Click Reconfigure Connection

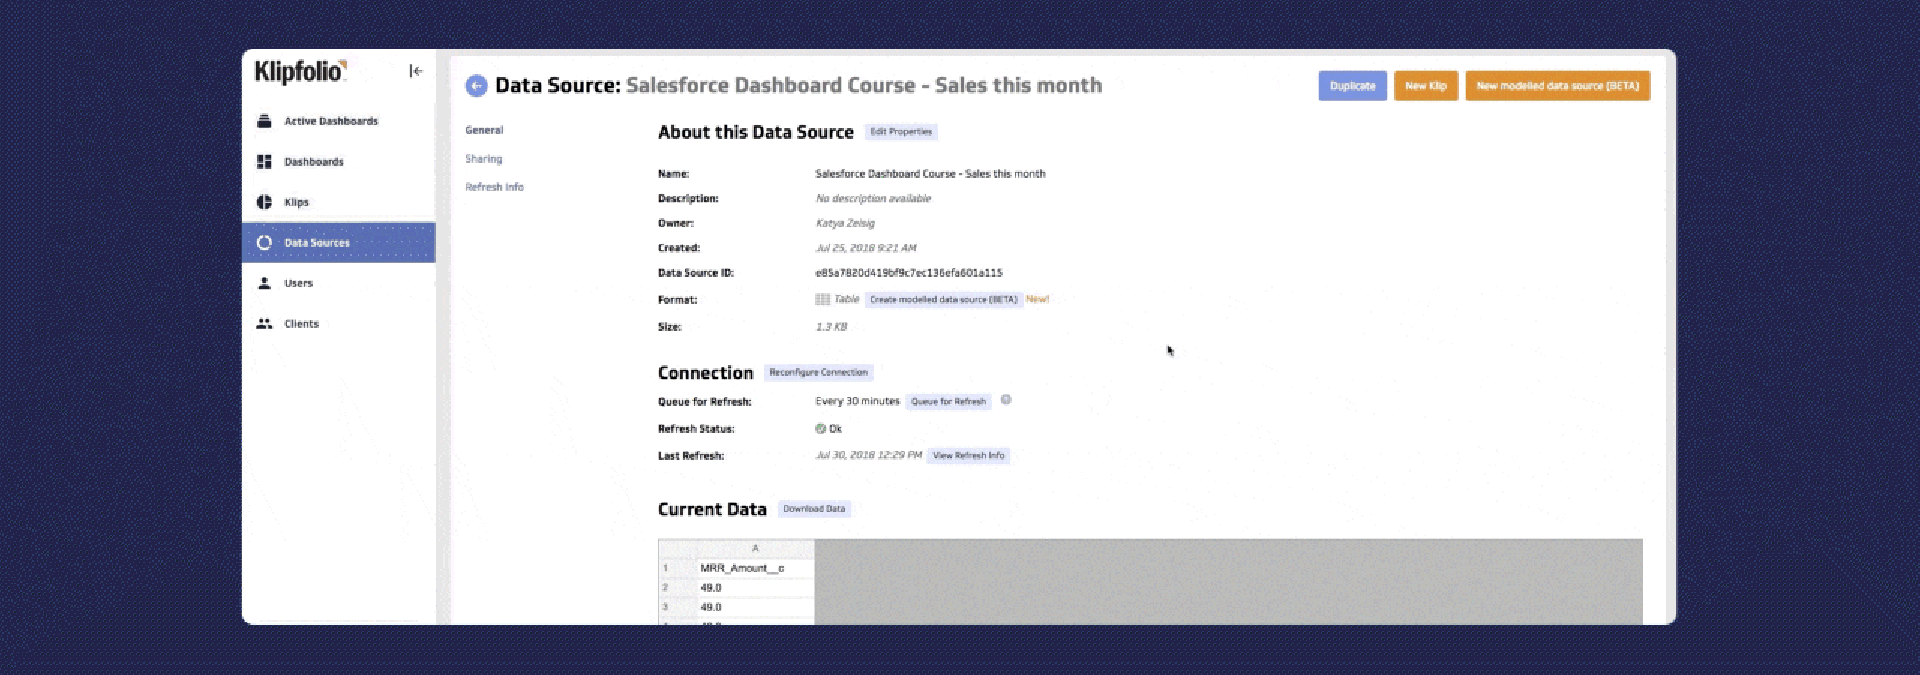point(818,372)
